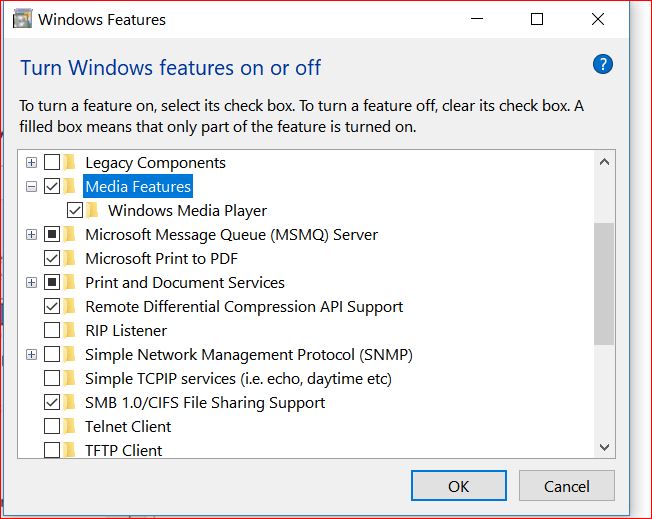Click the folder icon beside Microsoft Print to PDF
Image resolution: width=652 pixels, height=519 pixels.
(x=69, y=258)
